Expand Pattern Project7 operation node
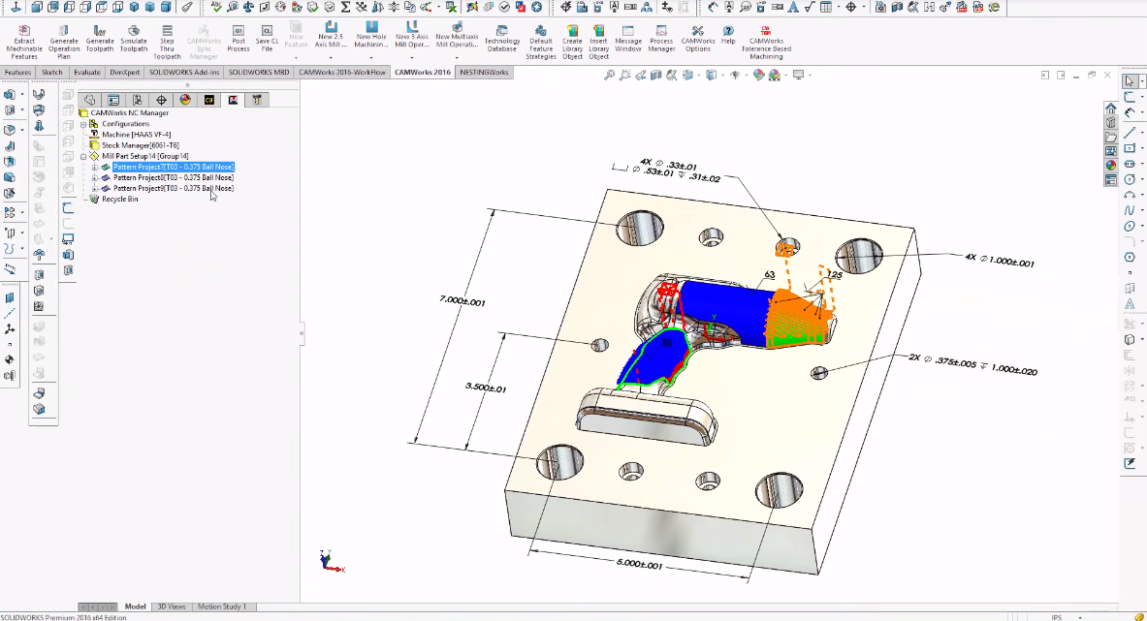Viewport: 1147px width, 621px height. tap(94, 168)
